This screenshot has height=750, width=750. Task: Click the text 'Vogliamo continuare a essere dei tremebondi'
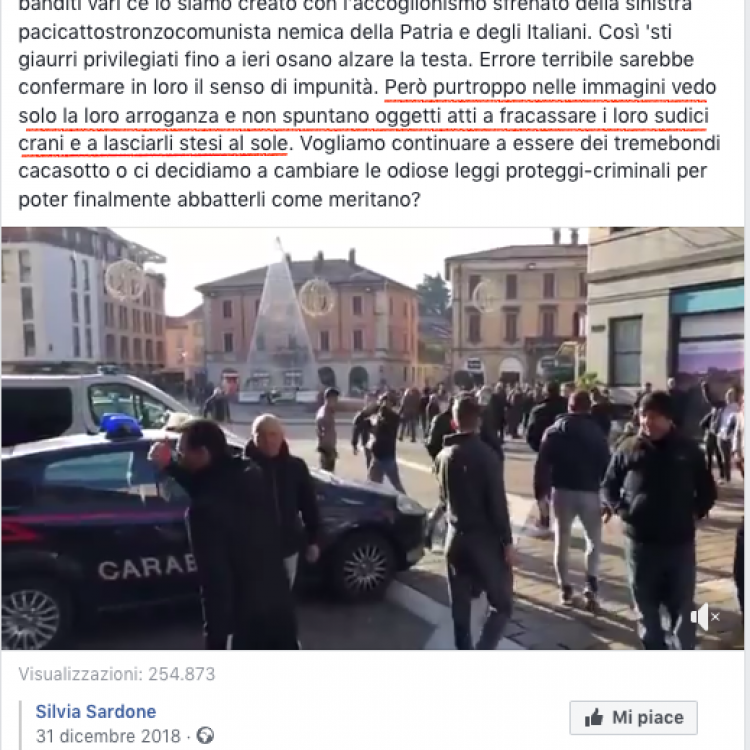(510, 143)
